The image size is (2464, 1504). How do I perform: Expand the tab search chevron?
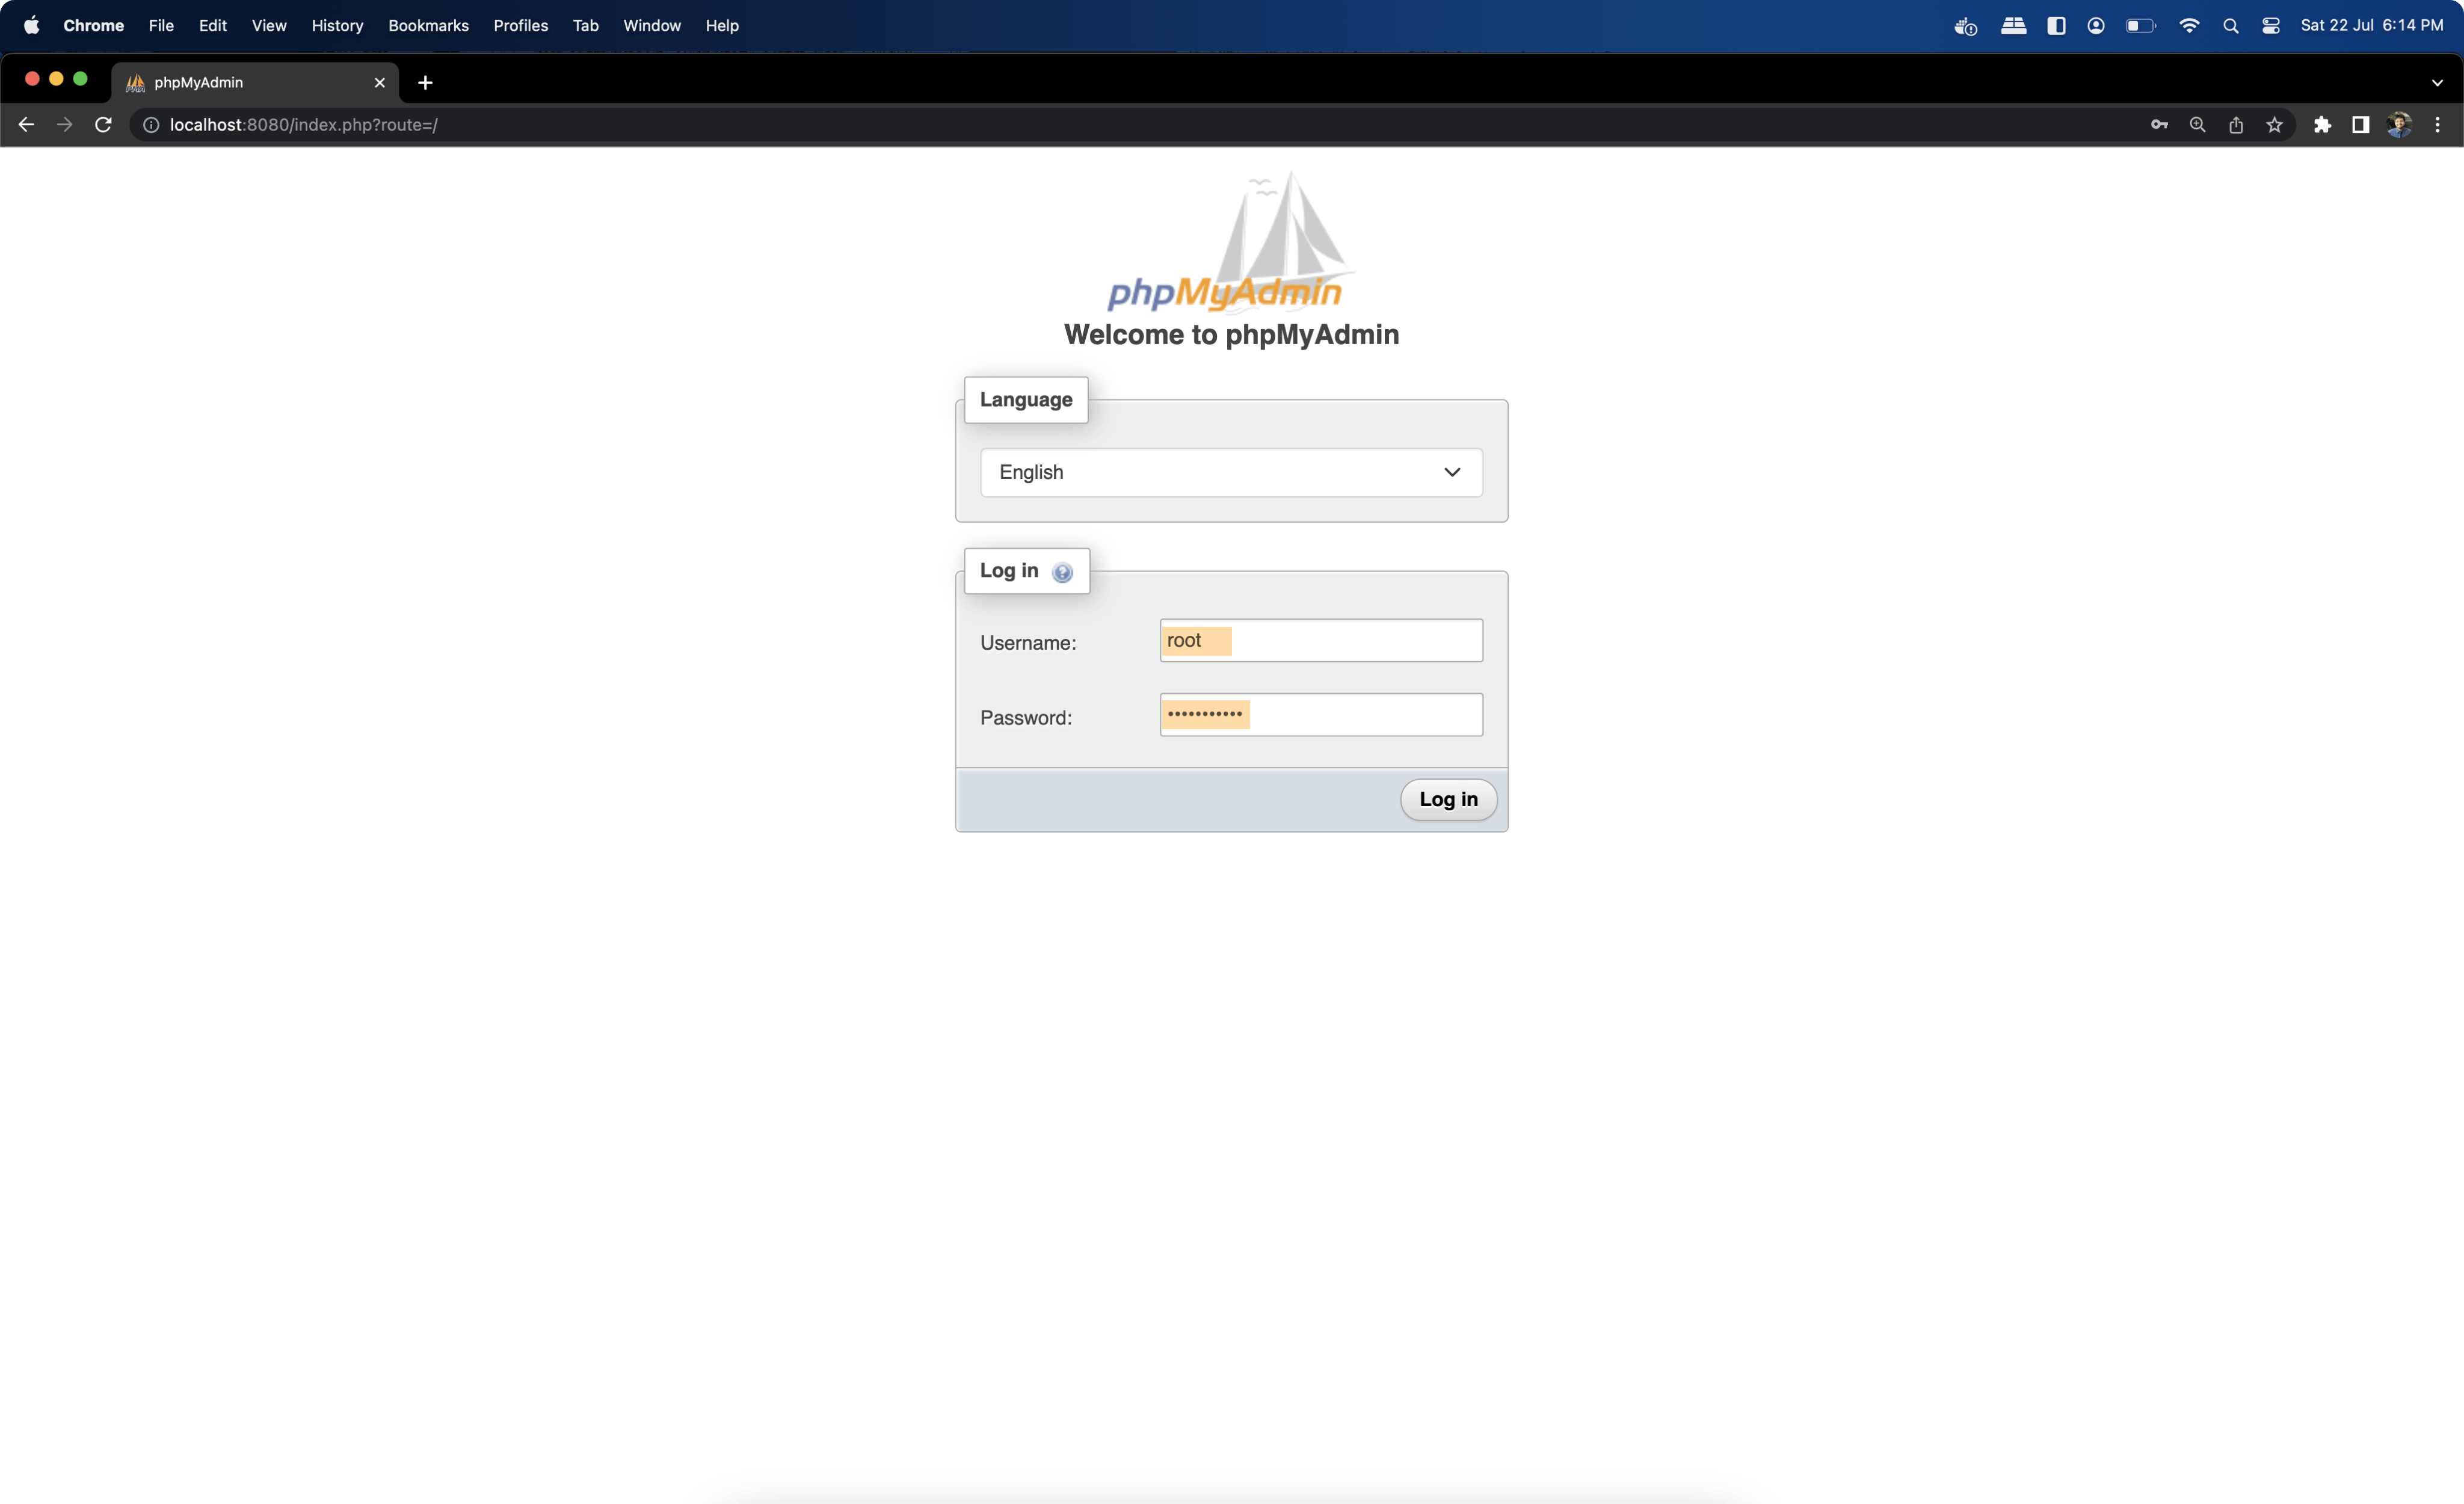pos(2437,83)
